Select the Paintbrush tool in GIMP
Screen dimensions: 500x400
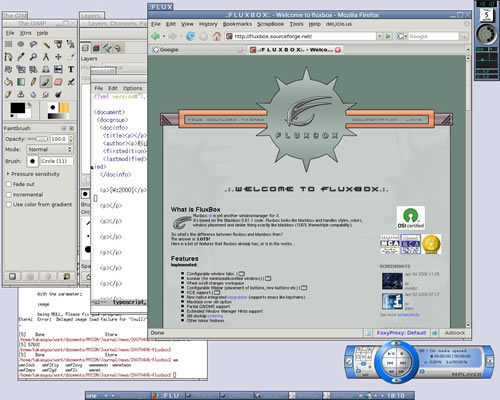(46, 82)
